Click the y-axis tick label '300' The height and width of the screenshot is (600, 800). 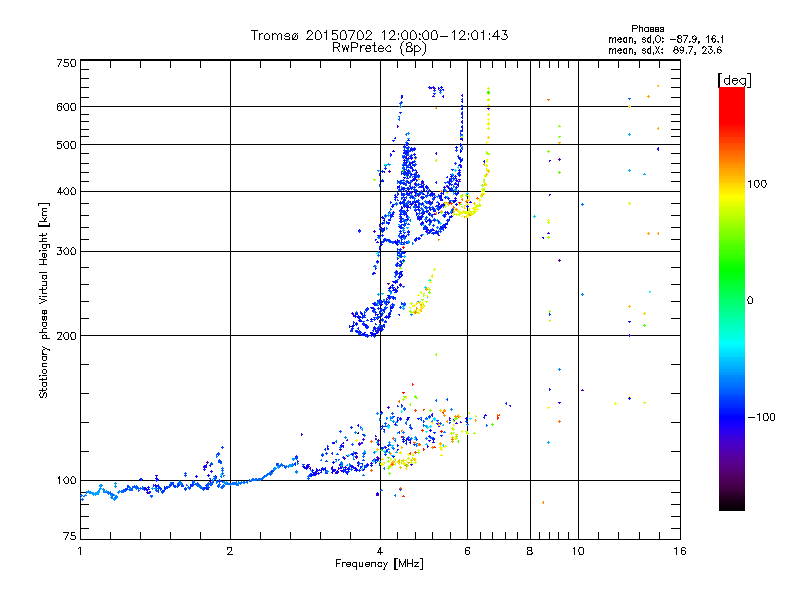coord(67,252)
